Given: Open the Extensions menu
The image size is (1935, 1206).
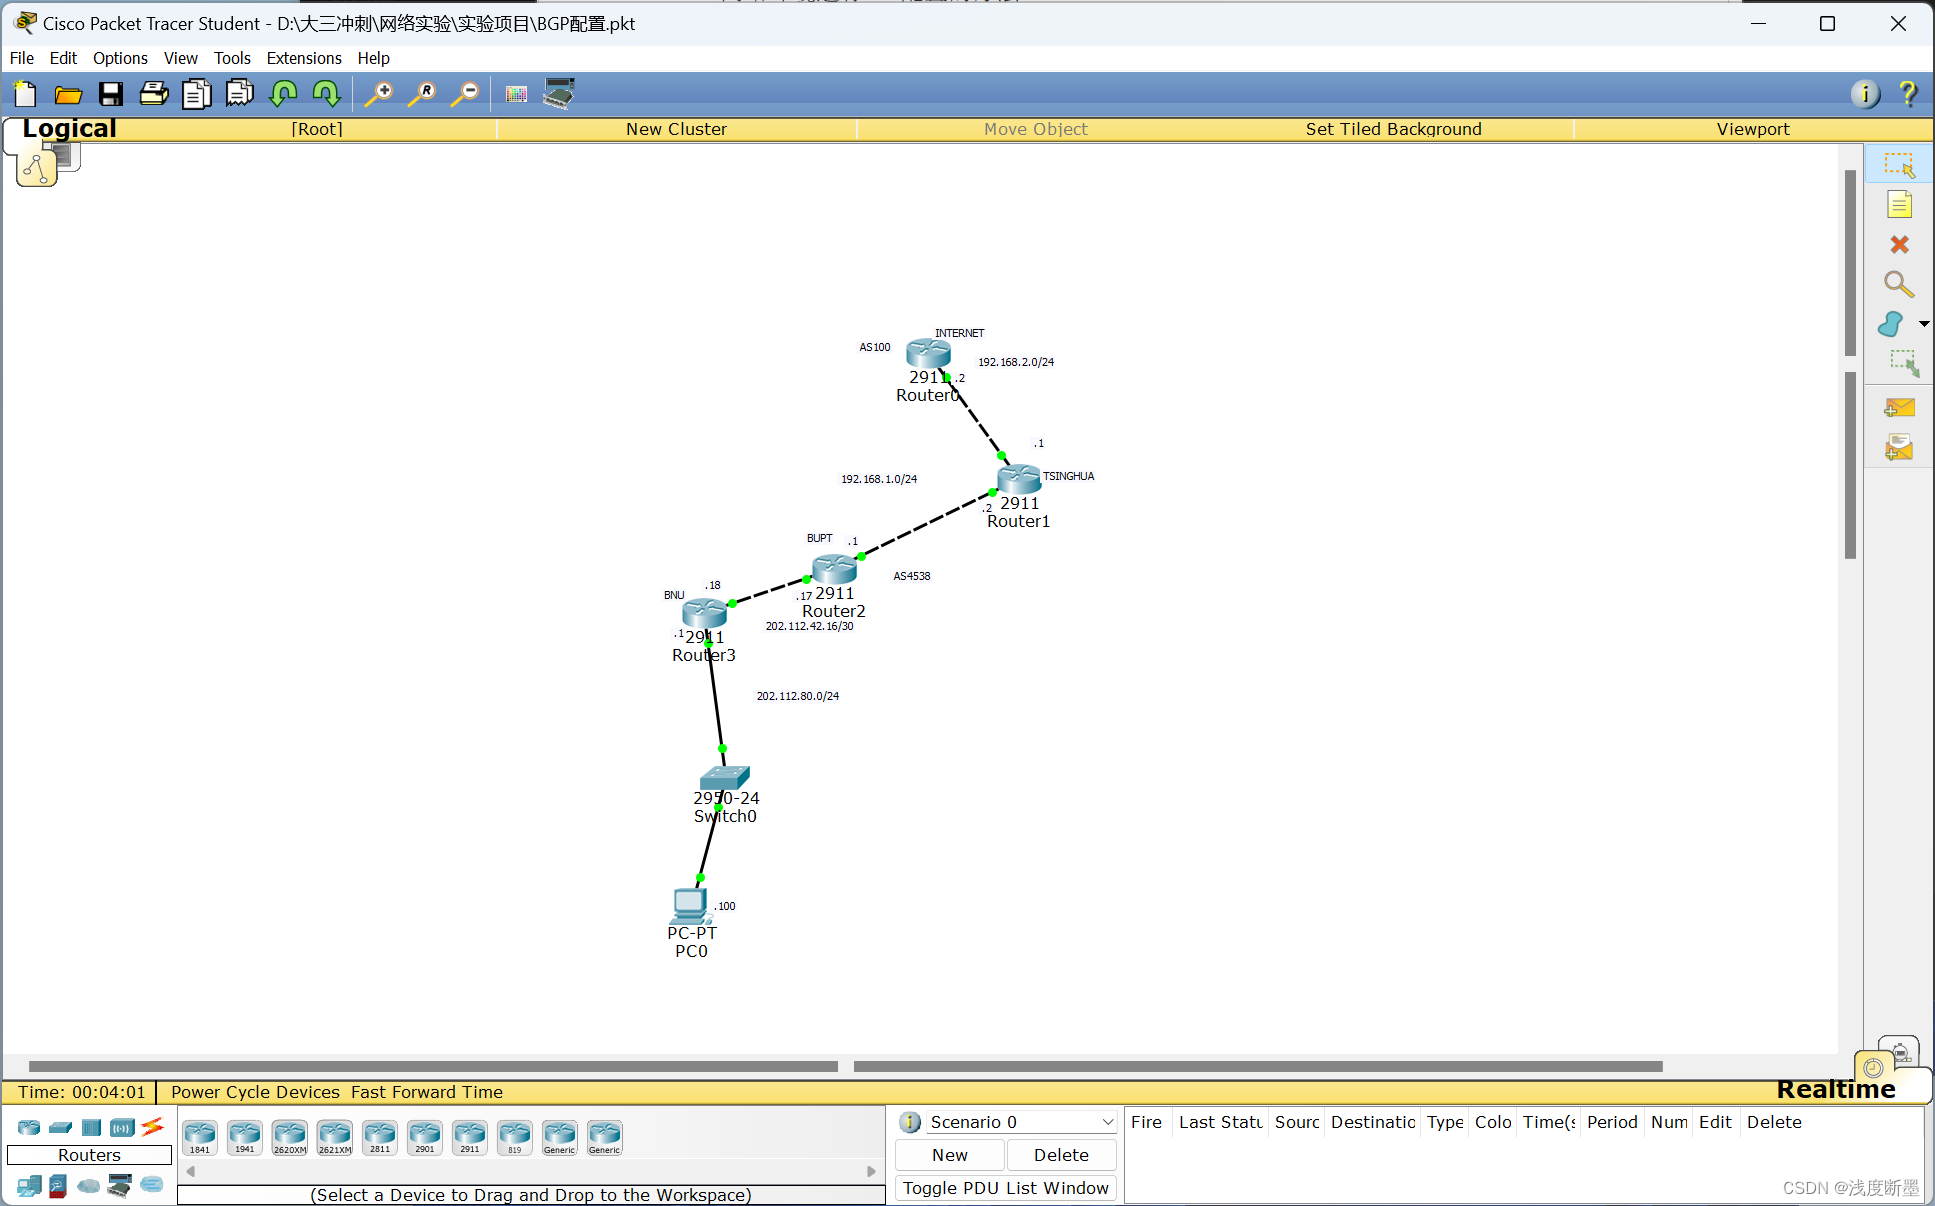Looking at the screenshot, I should pyautogui.click(x=303, y=58).
